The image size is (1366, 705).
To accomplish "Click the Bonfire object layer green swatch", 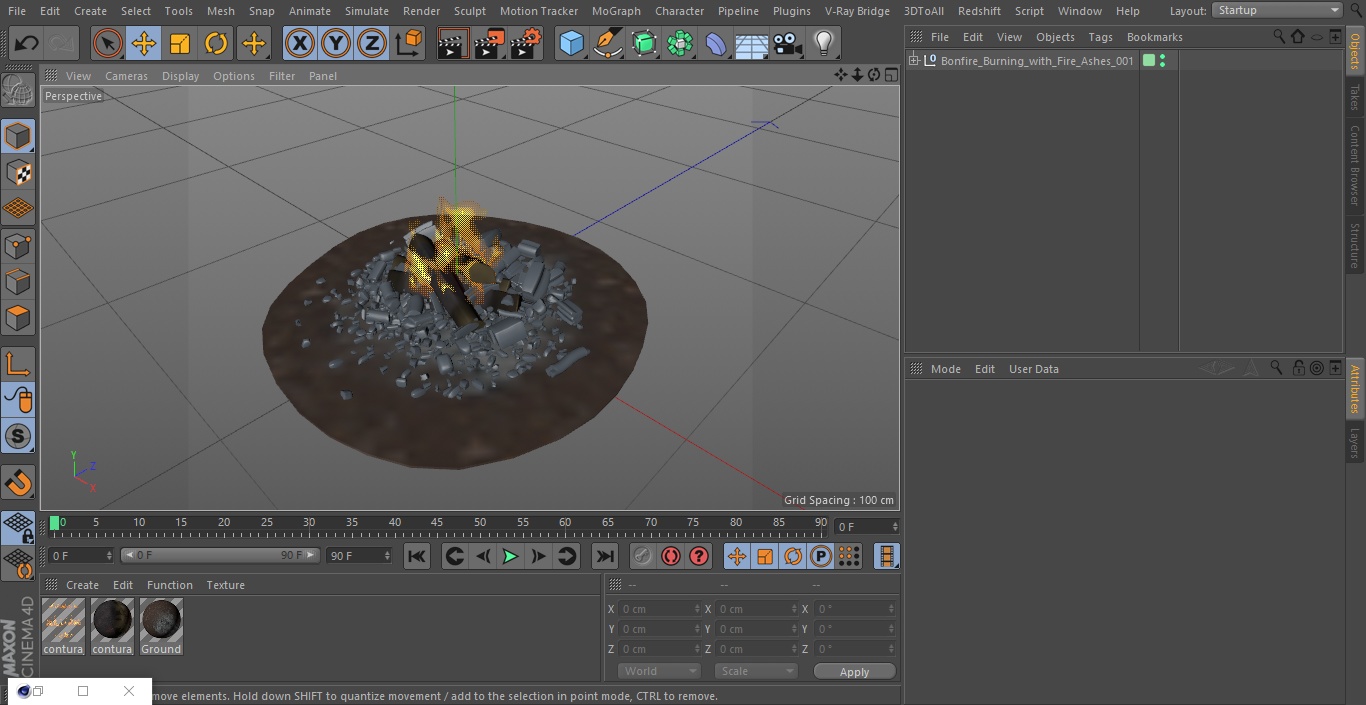I will (x=1149, y=61).
